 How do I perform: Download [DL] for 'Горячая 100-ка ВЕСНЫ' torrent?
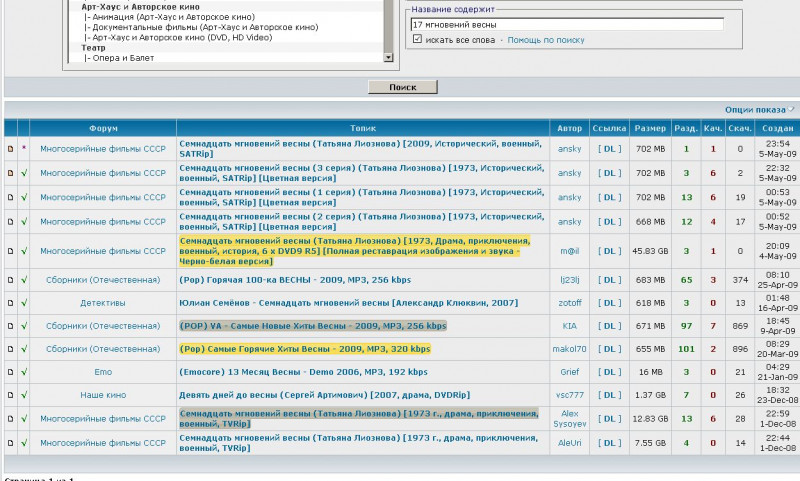[x=610, y=280]
